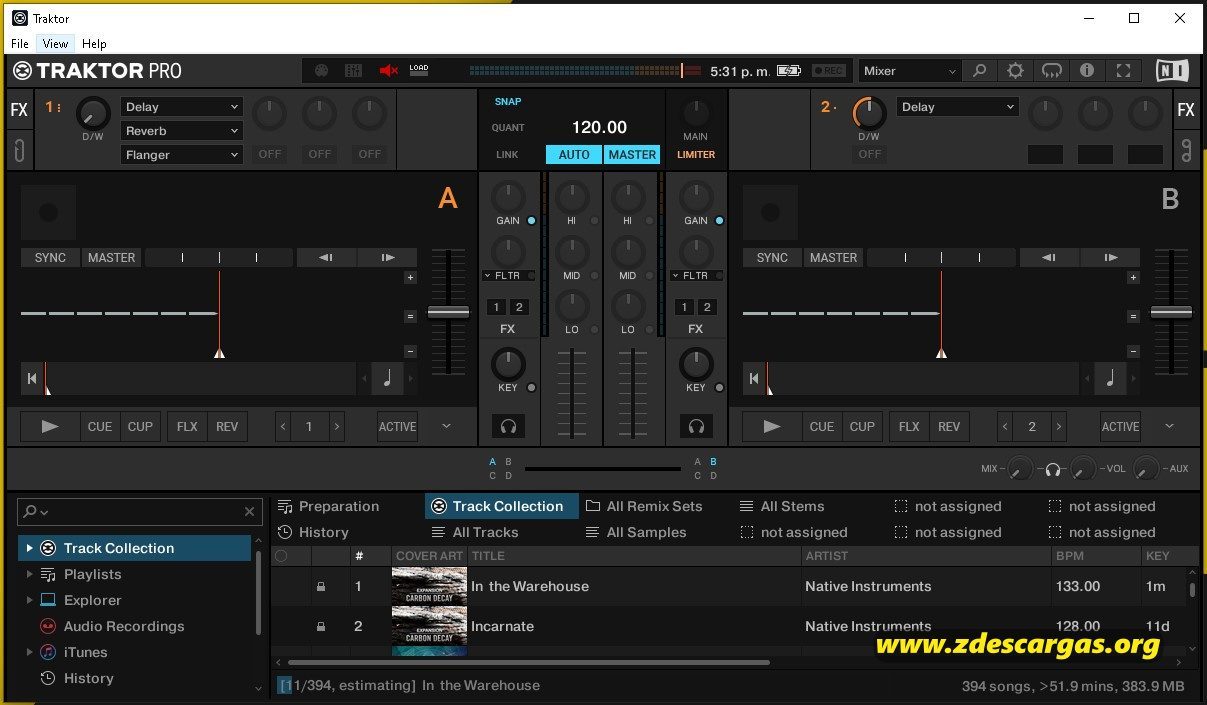This screenshot has width=1207, height=705.
Task: Click the magnifier search icon in header
Action: pos(980,71)
